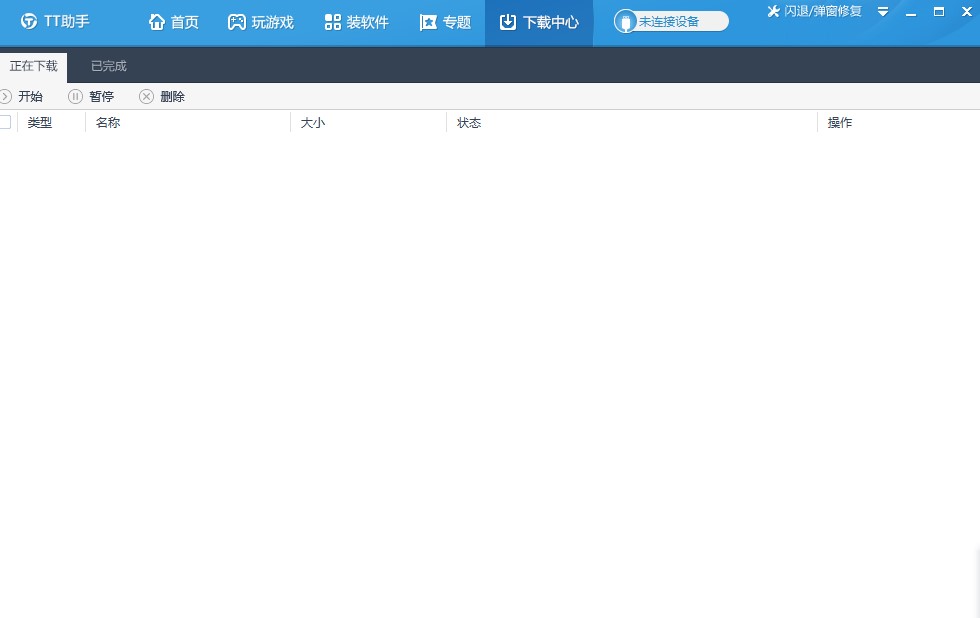The image size is (980, 618).
Task: Click the 状态 column header
Action: click(469, 122)
